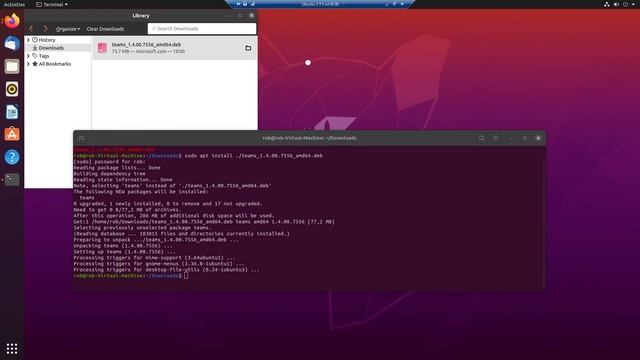Image resolution: width=640 pixels, height=360 pixels.
Task: Go back in the Library window
Action: tap(31, 29)
